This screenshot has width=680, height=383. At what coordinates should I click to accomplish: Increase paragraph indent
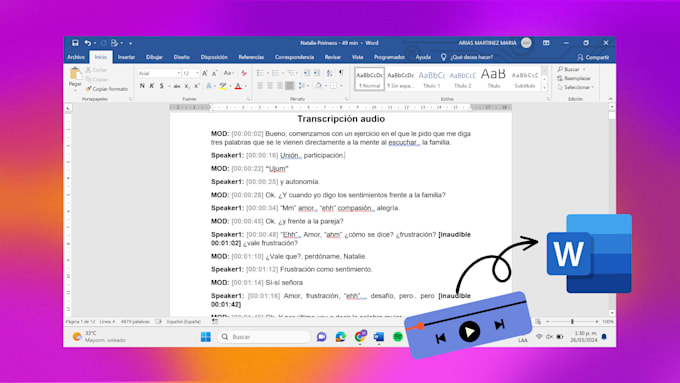pyautogui.click(x=317, y=73)
